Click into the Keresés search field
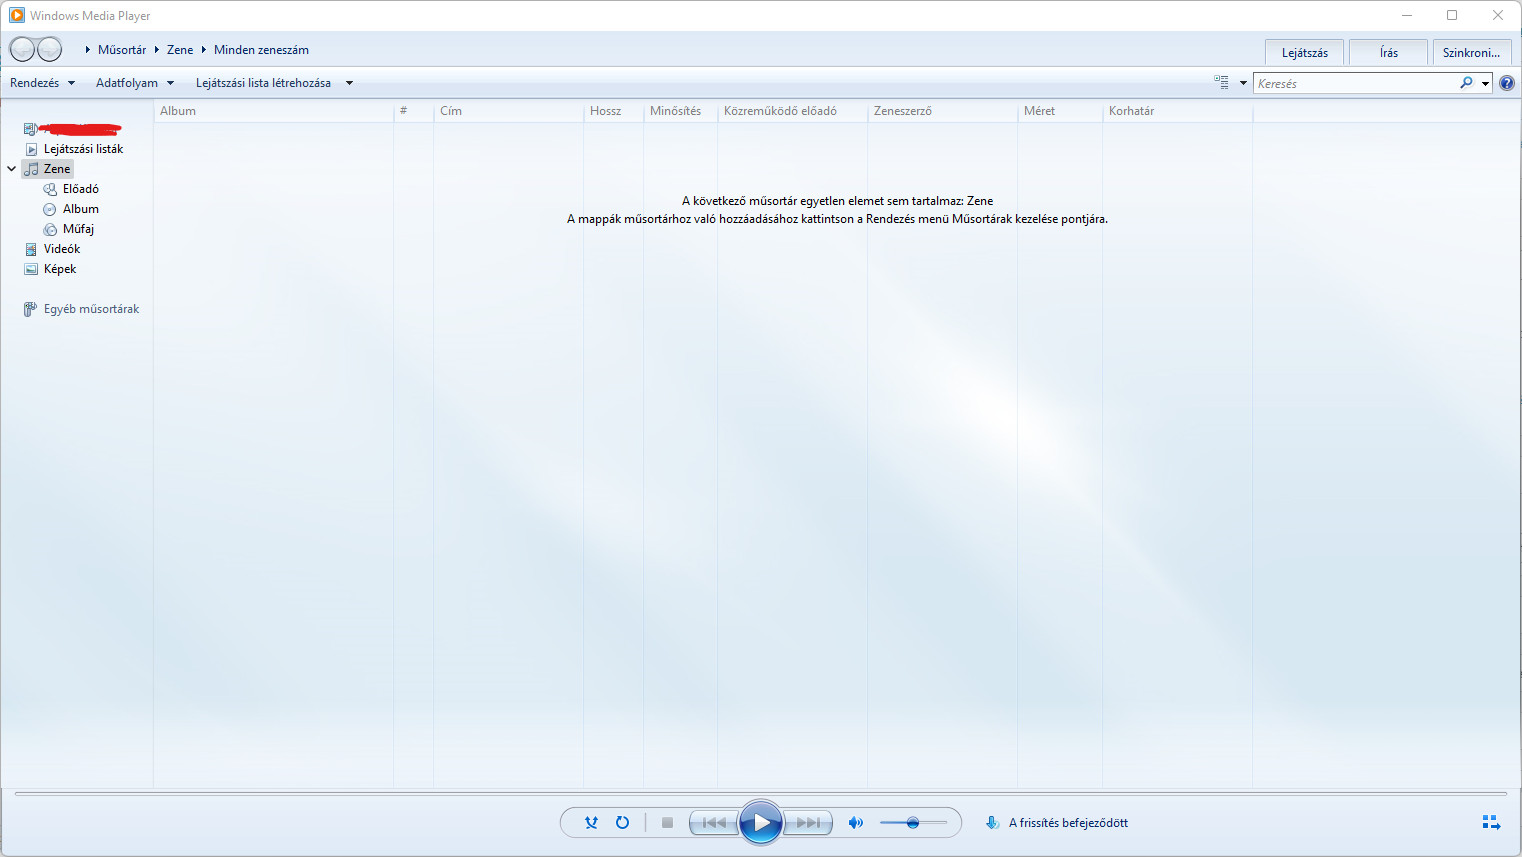Image resolution: width=1522 pixels, height=857 pixels. pos(1354,84)
